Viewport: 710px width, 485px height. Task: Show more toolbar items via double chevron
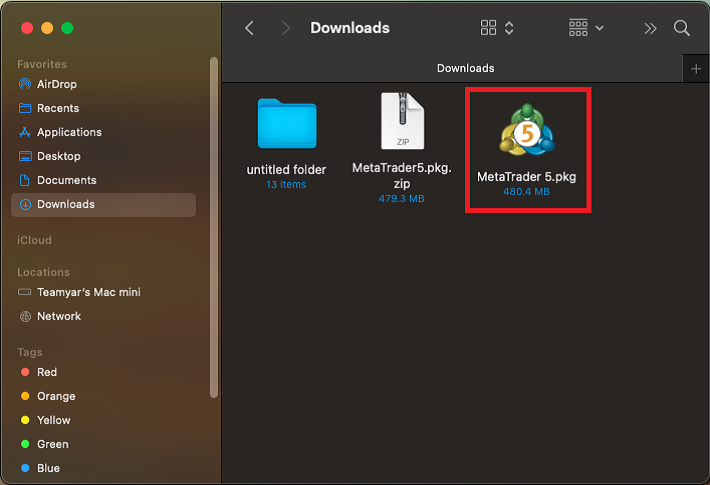point(650,28)
